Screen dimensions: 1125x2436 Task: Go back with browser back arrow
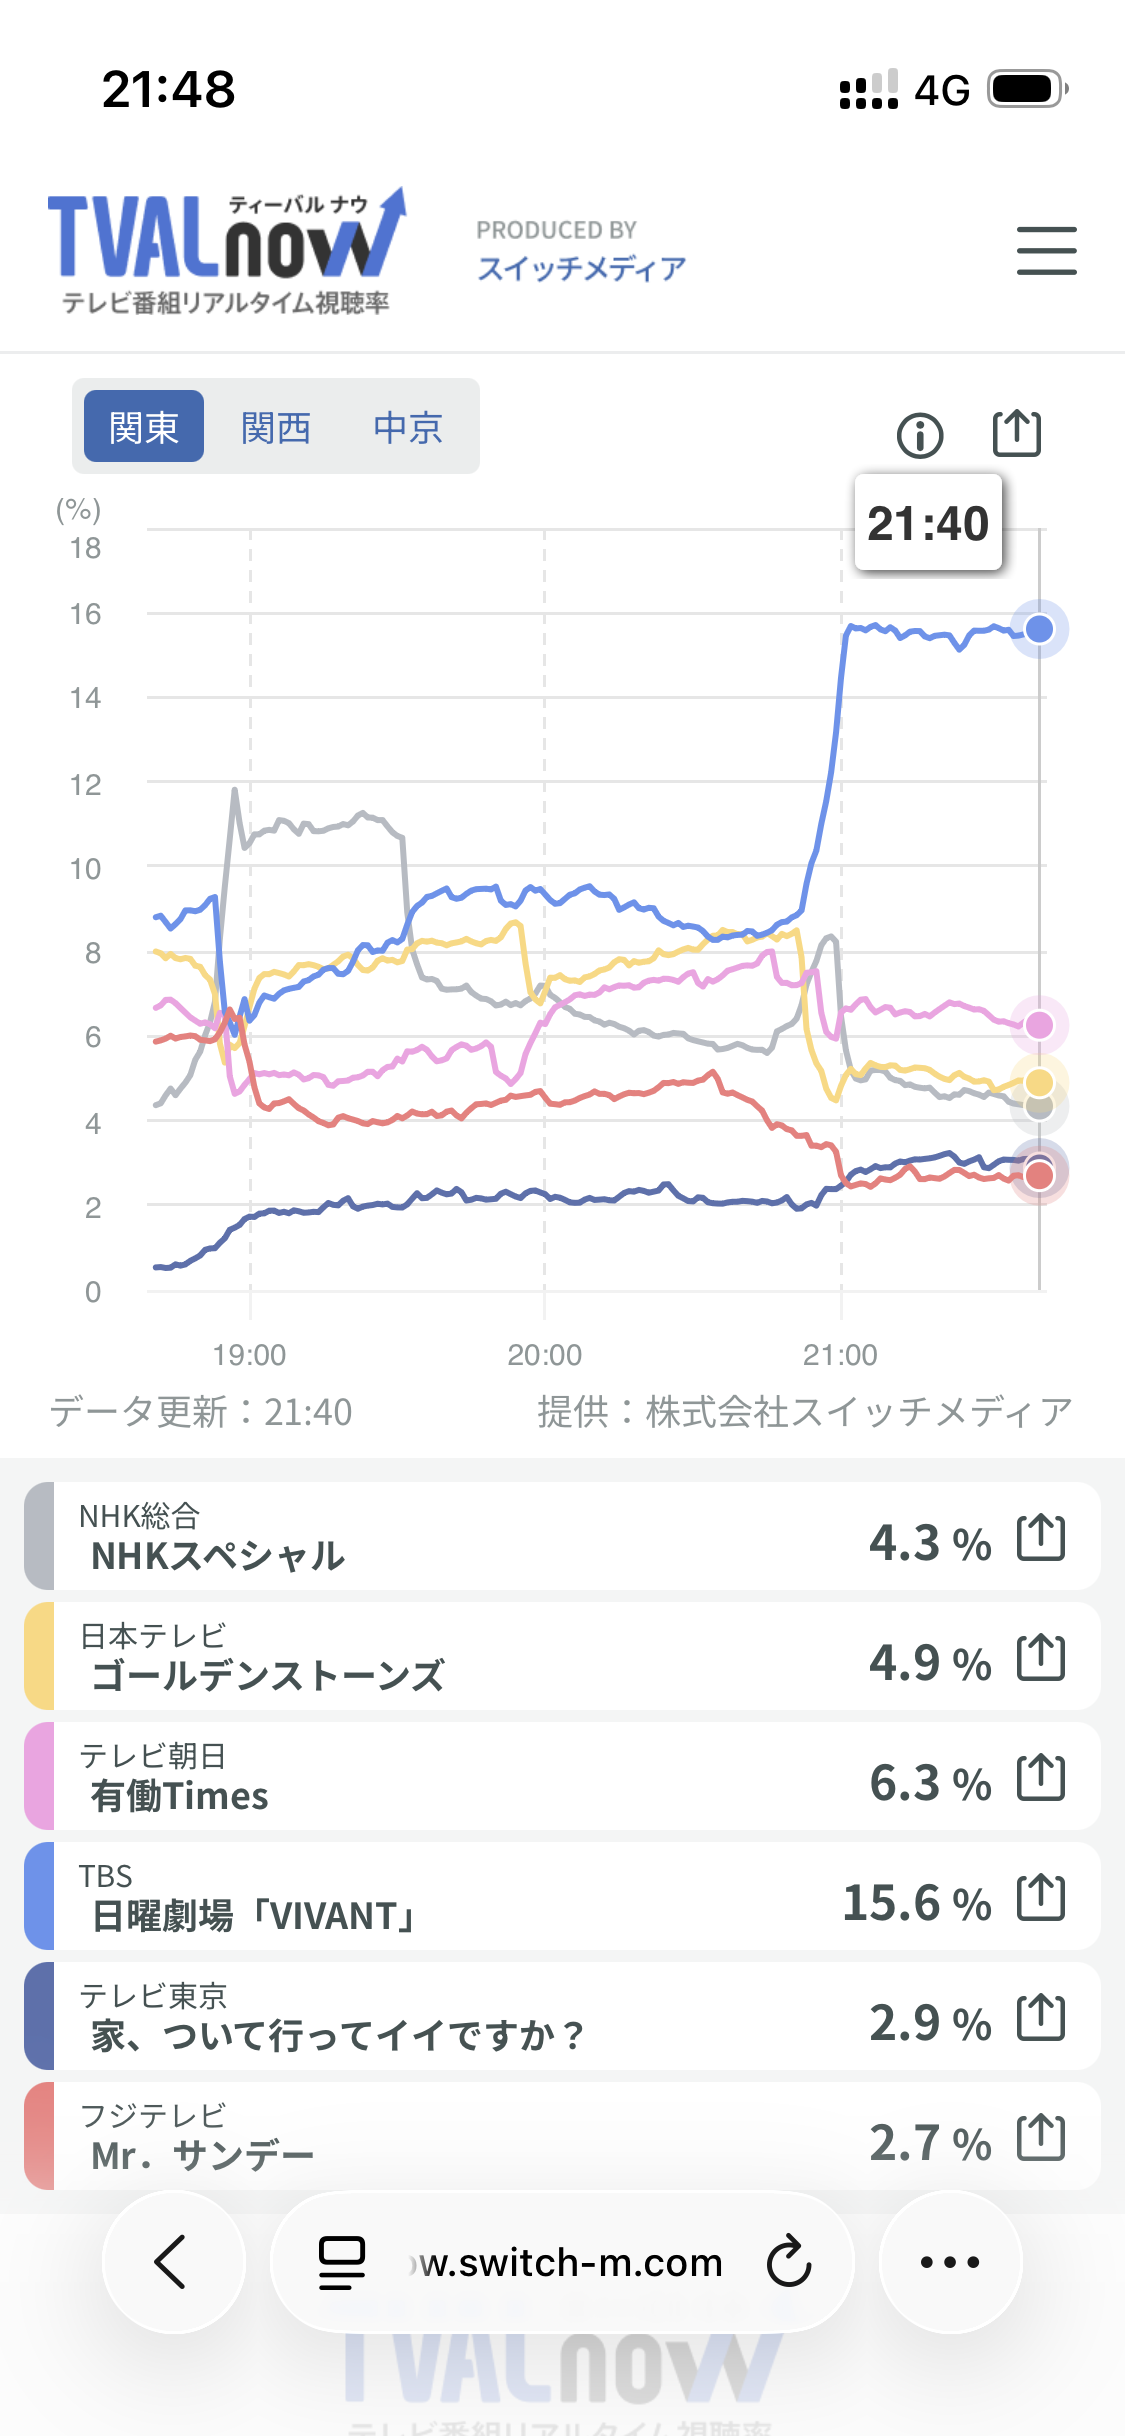click(173, 2262)
